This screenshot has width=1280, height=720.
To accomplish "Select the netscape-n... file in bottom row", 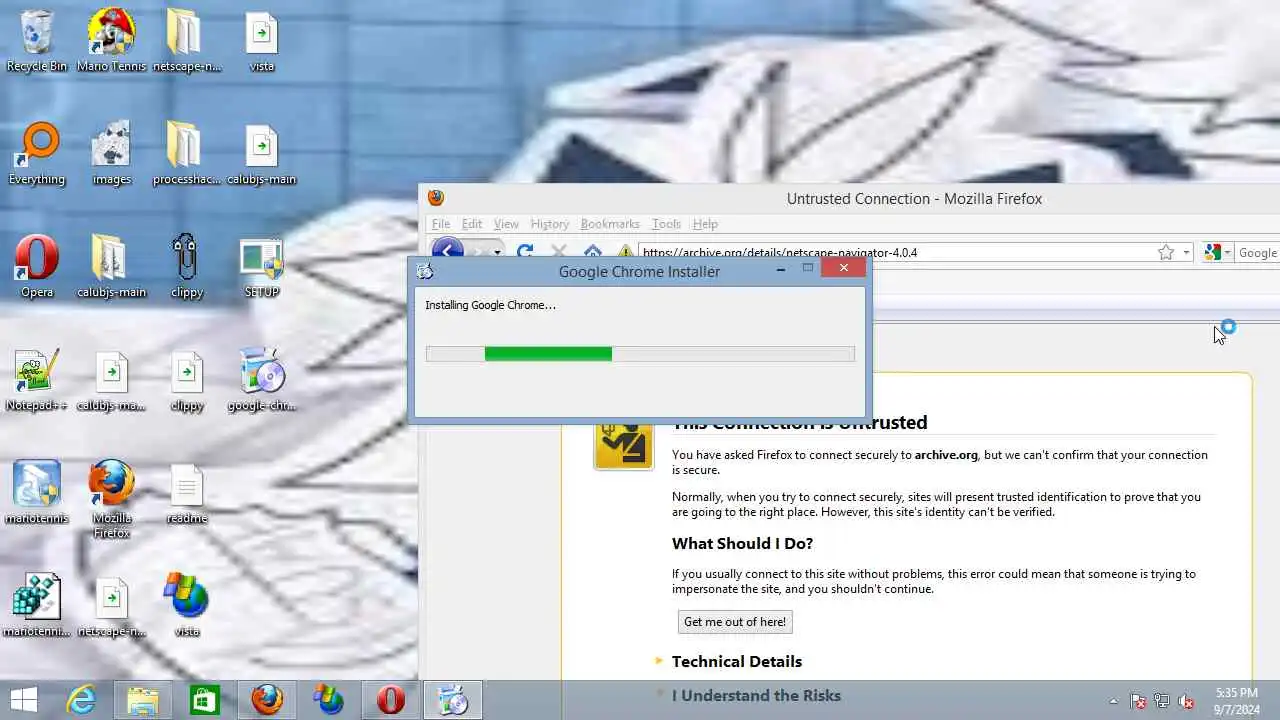I will (111, 605).
